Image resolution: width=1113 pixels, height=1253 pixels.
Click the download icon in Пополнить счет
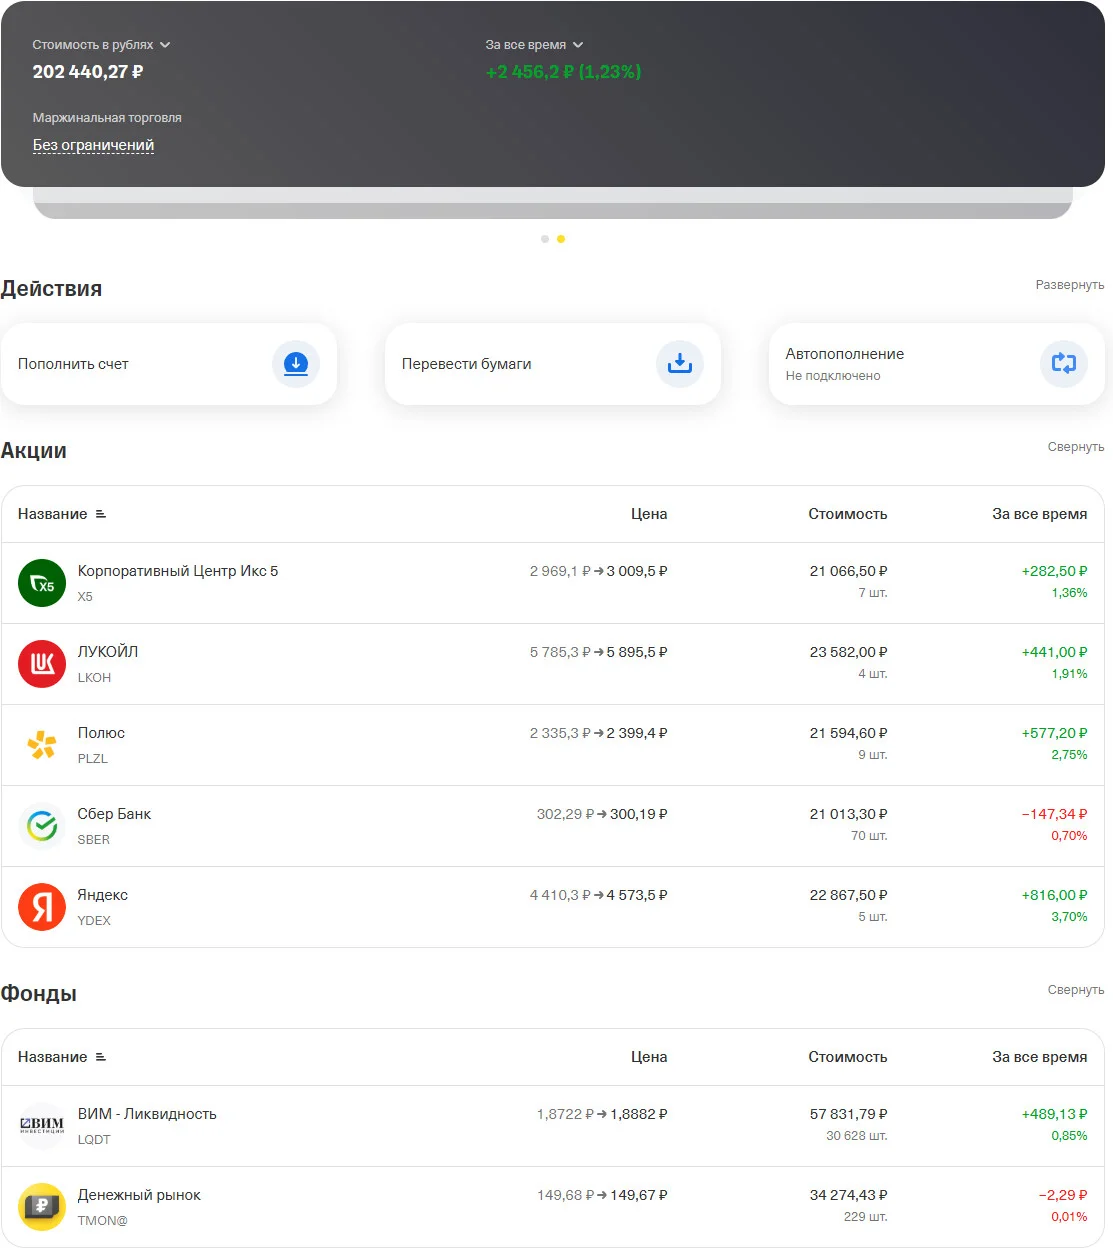click(296, 364)
